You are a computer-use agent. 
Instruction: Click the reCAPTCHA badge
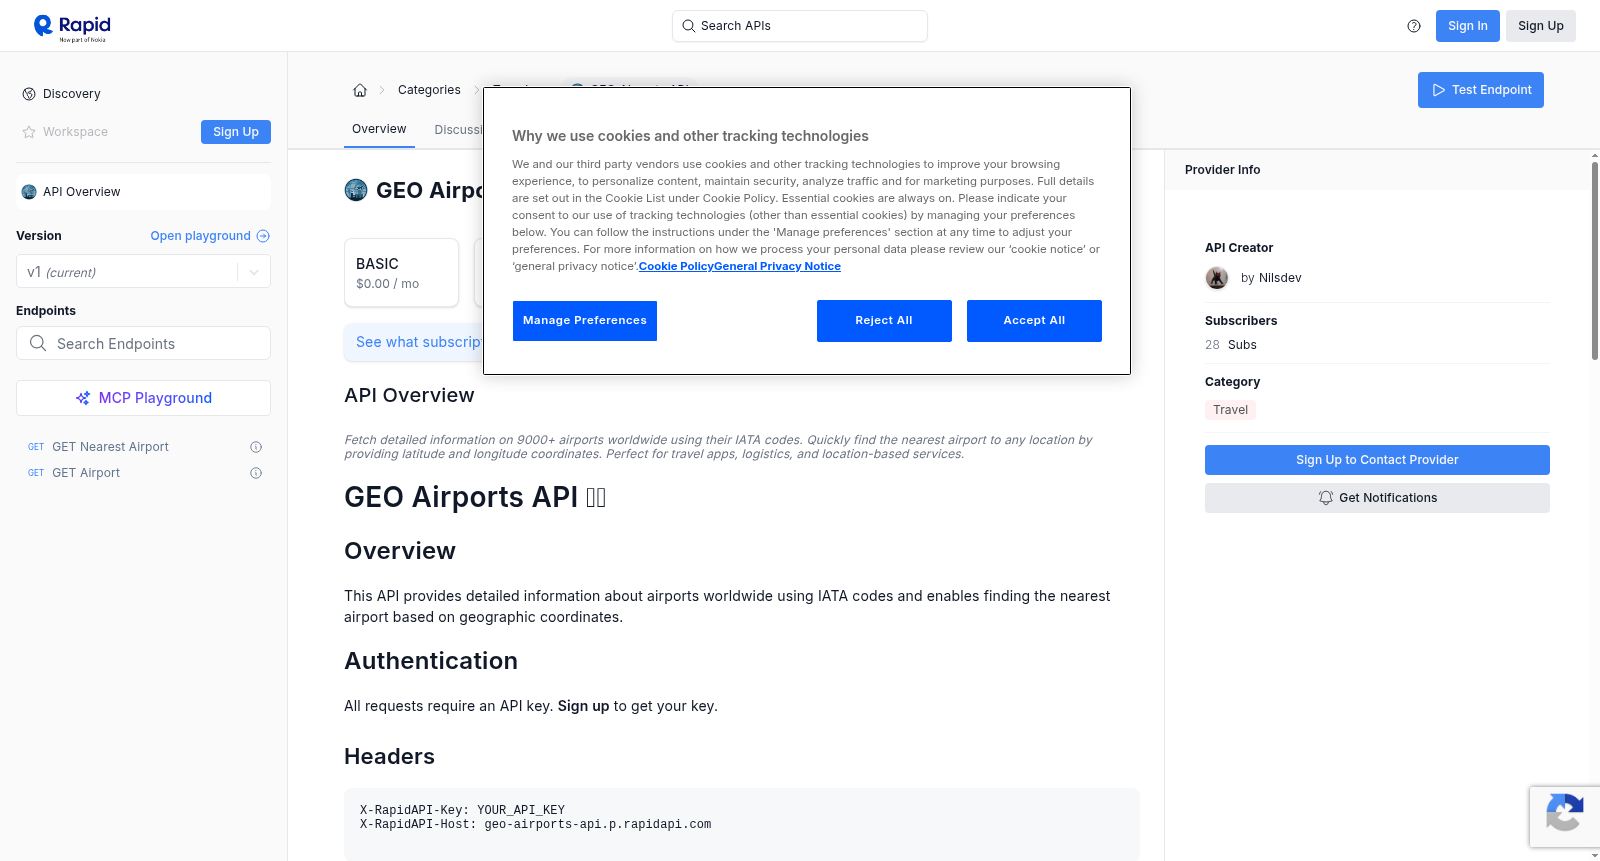pyautogui.click(x=1565, y=817)
